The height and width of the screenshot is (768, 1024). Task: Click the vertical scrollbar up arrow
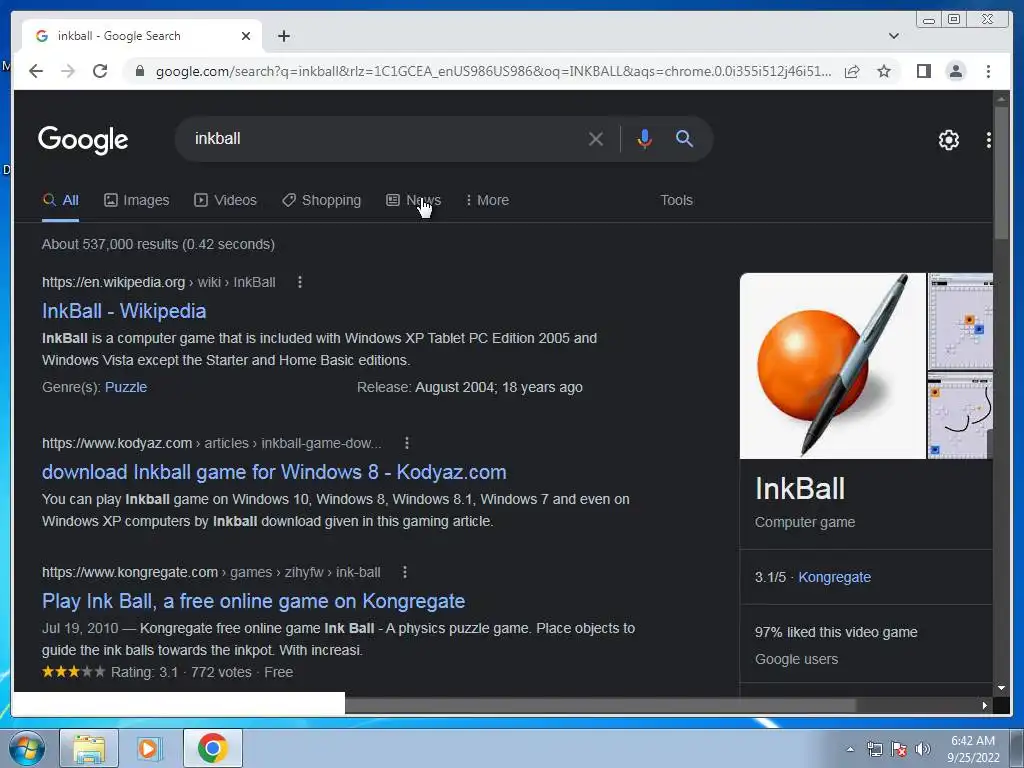(1001, 99)
